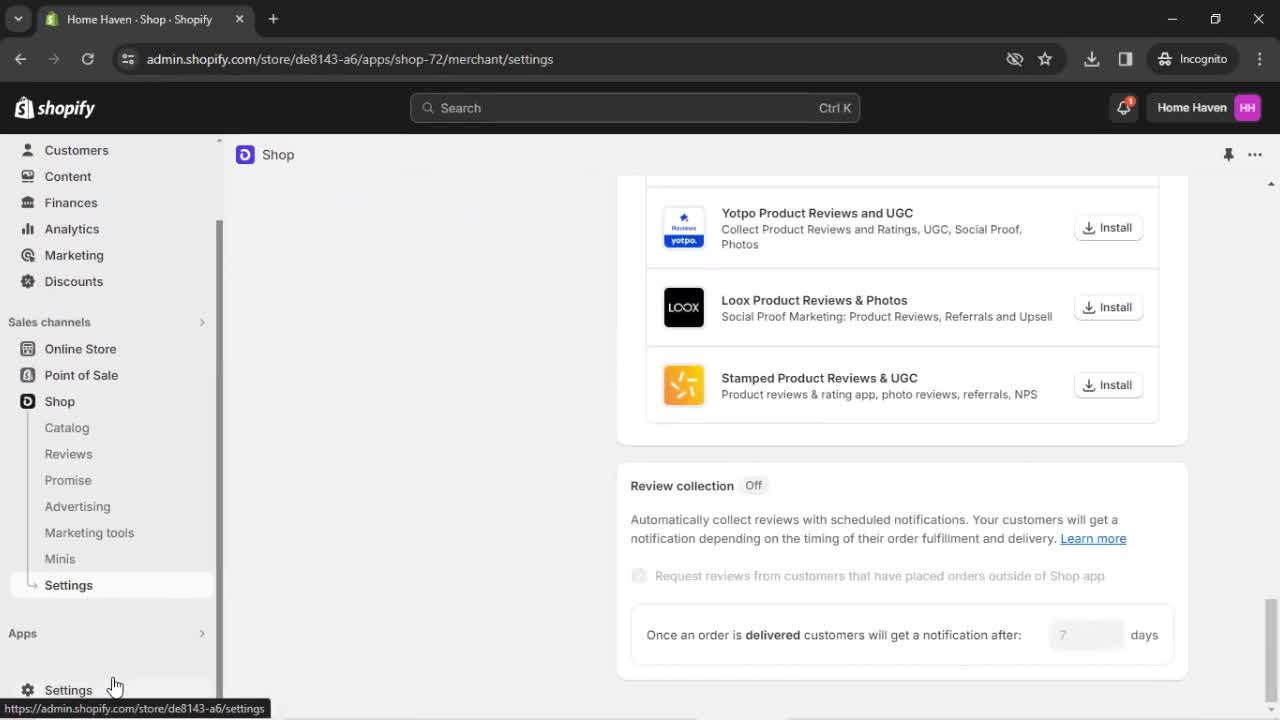This screenshot has height=720, width=1280.
Task: Focus the Search field
Action: pos(635,108)
